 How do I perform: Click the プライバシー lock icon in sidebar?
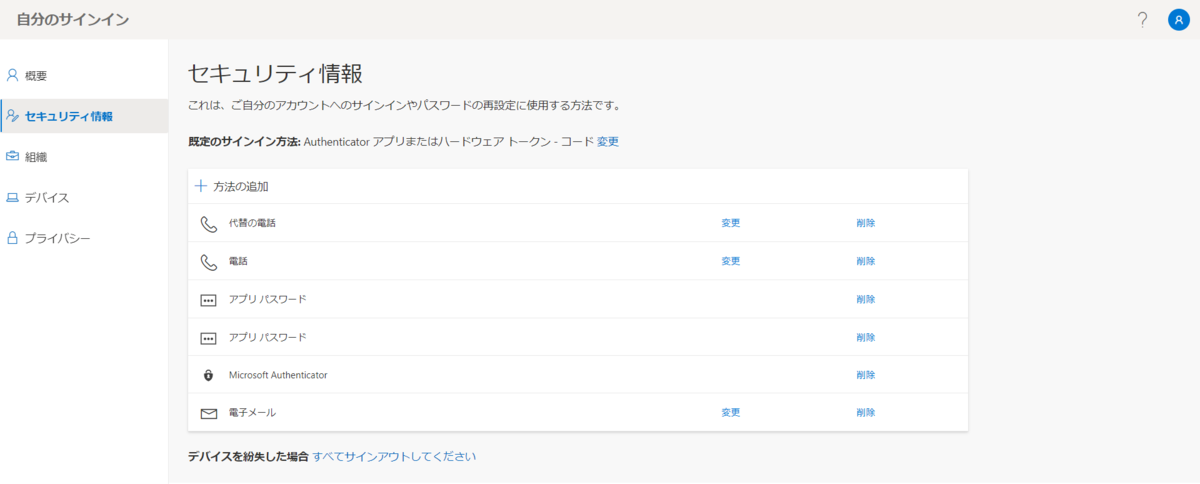pyautogui.click(x=12, y=238)
